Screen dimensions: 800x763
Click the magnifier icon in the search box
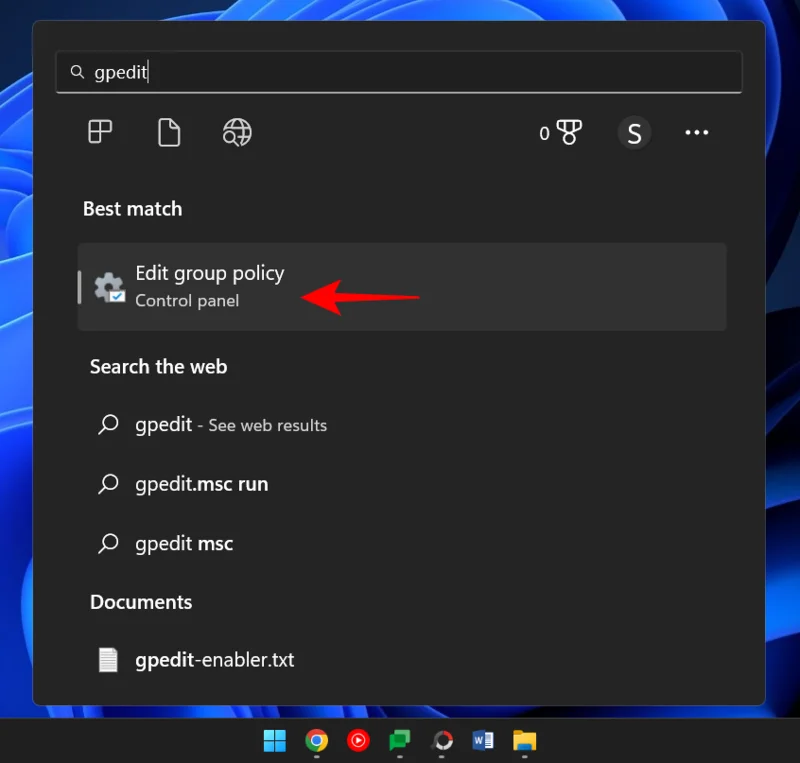tap(77, 71)
